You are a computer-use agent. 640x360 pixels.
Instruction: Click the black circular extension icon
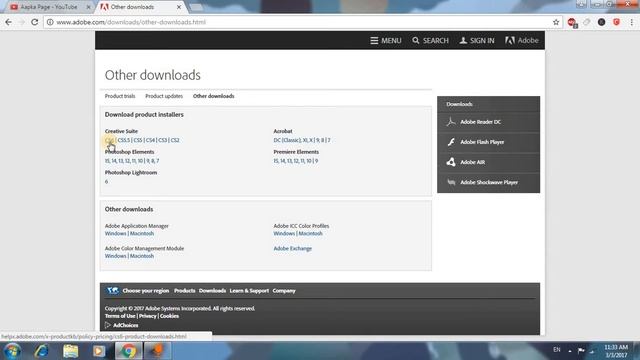(602, 22)
